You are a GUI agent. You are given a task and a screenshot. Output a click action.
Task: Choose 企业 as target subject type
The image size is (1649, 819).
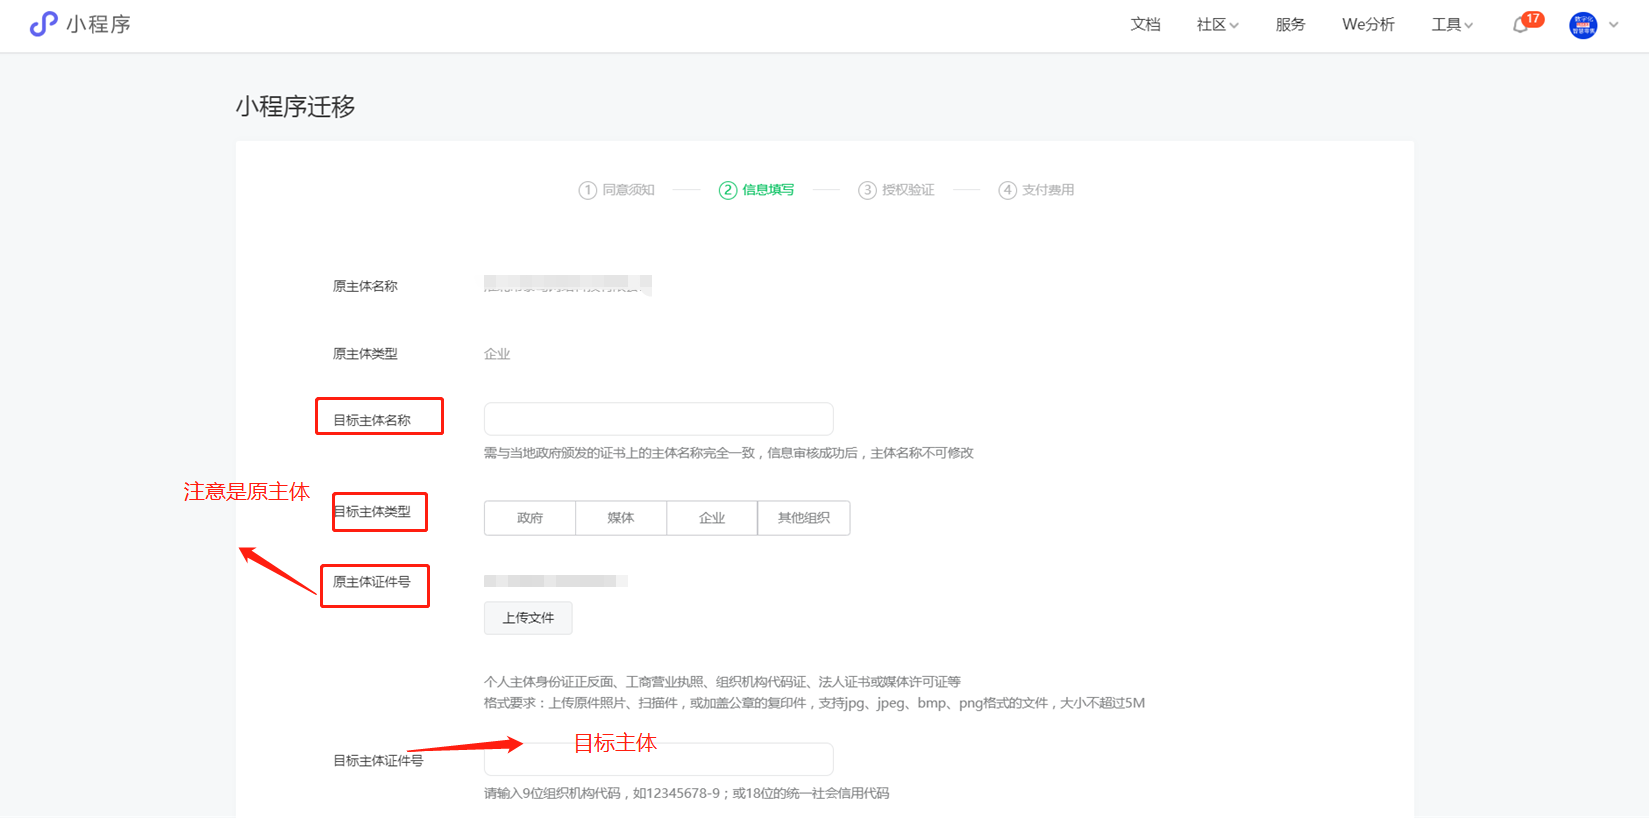[x=712, y=518]
